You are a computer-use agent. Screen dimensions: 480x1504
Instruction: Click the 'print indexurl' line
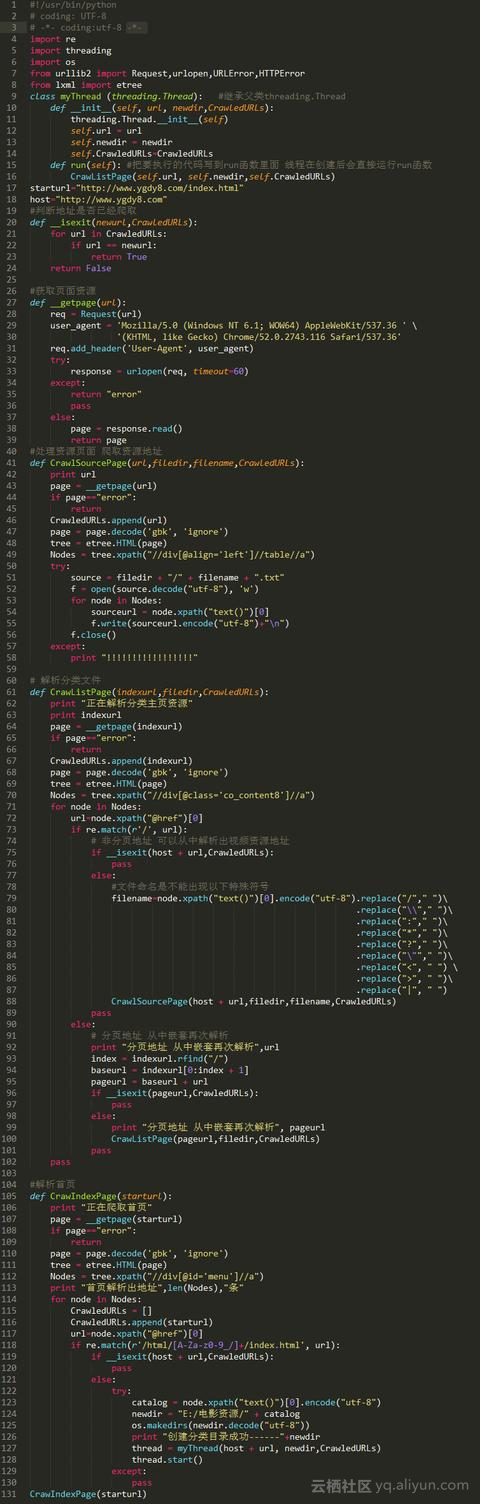(x=85, y=714)
